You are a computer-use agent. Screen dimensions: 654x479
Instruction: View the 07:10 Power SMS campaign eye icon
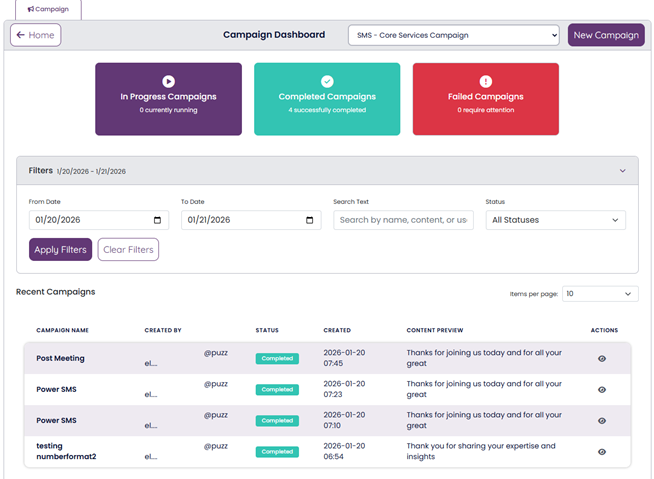point(601,421)
